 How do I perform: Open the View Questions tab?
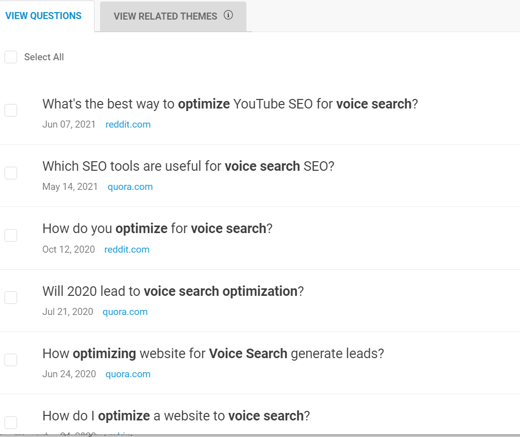tap(43, 16)
